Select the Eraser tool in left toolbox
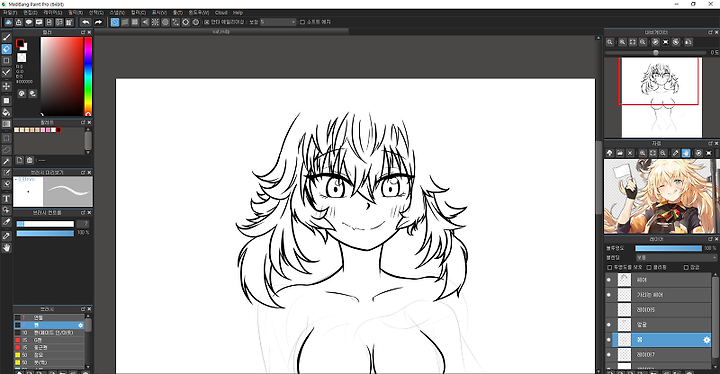The width and height of the screenshot is (720, 374). (6, 49)
